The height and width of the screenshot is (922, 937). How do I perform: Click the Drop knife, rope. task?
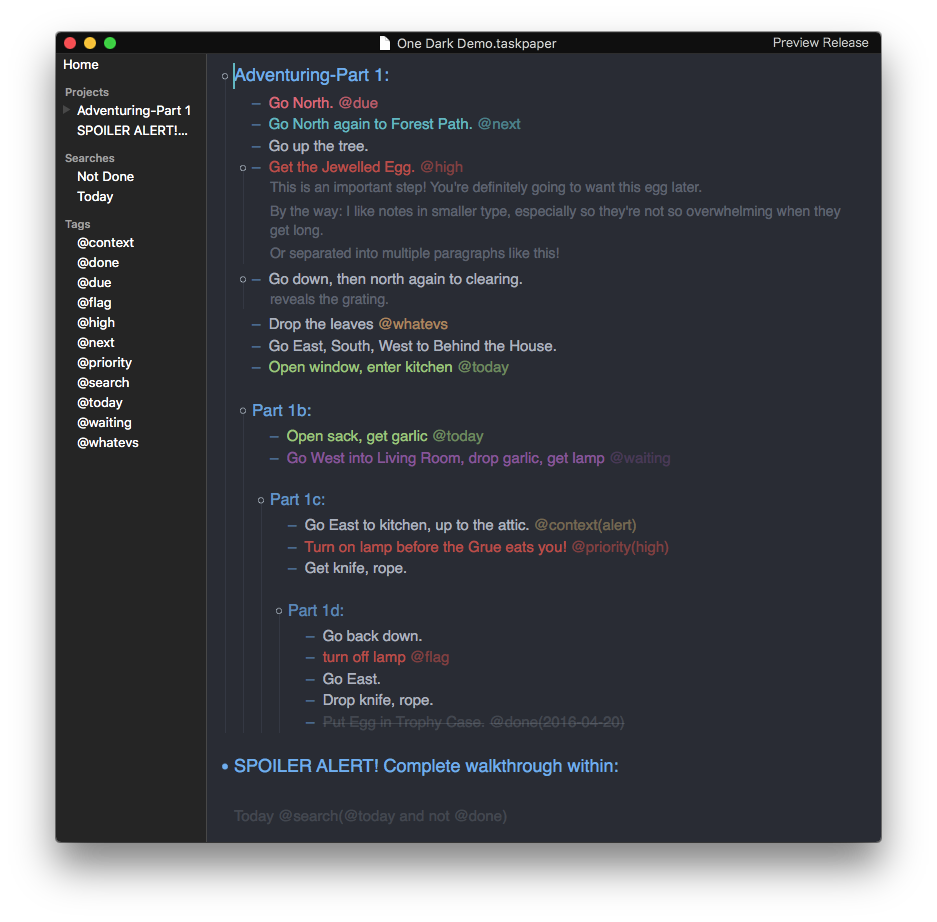[x=378, y=700]
